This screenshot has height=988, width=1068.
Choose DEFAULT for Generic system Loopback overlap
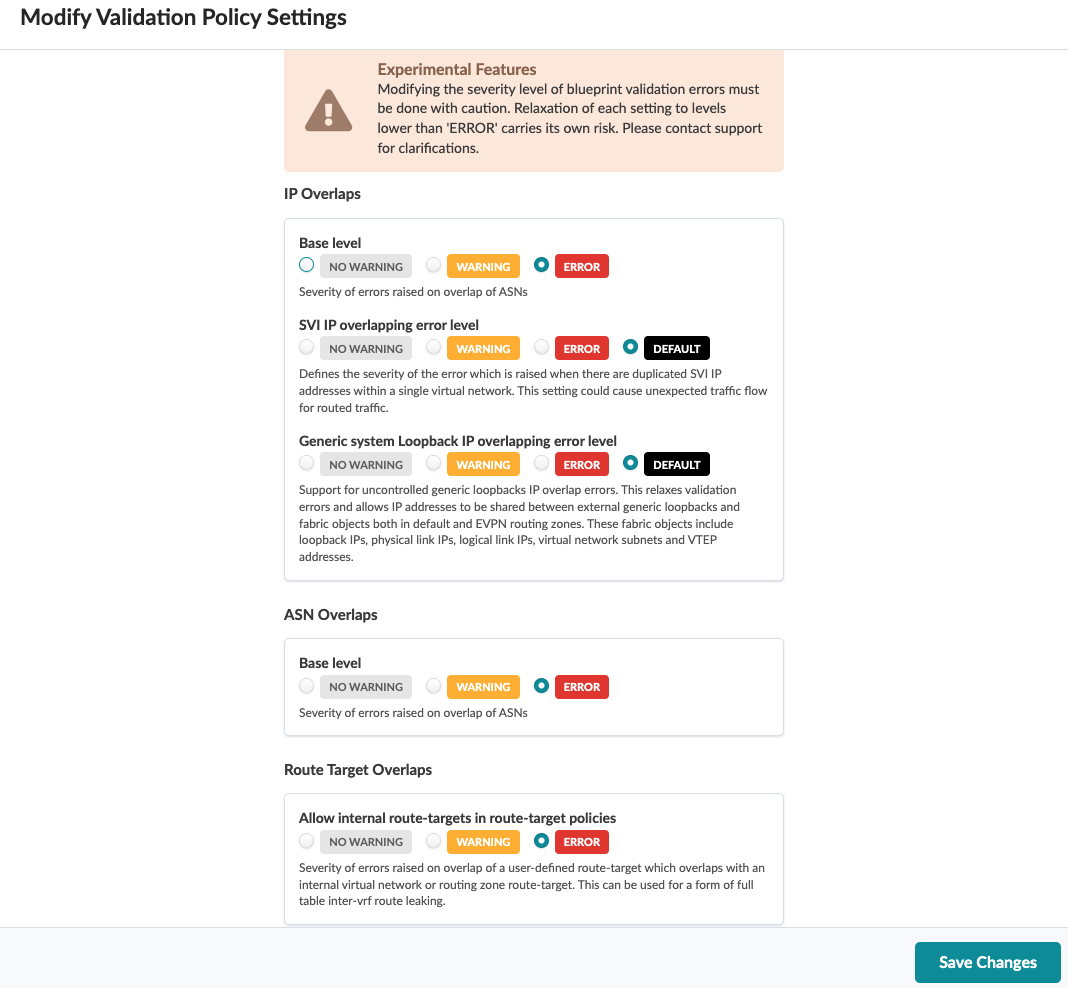tap(630, 464)
